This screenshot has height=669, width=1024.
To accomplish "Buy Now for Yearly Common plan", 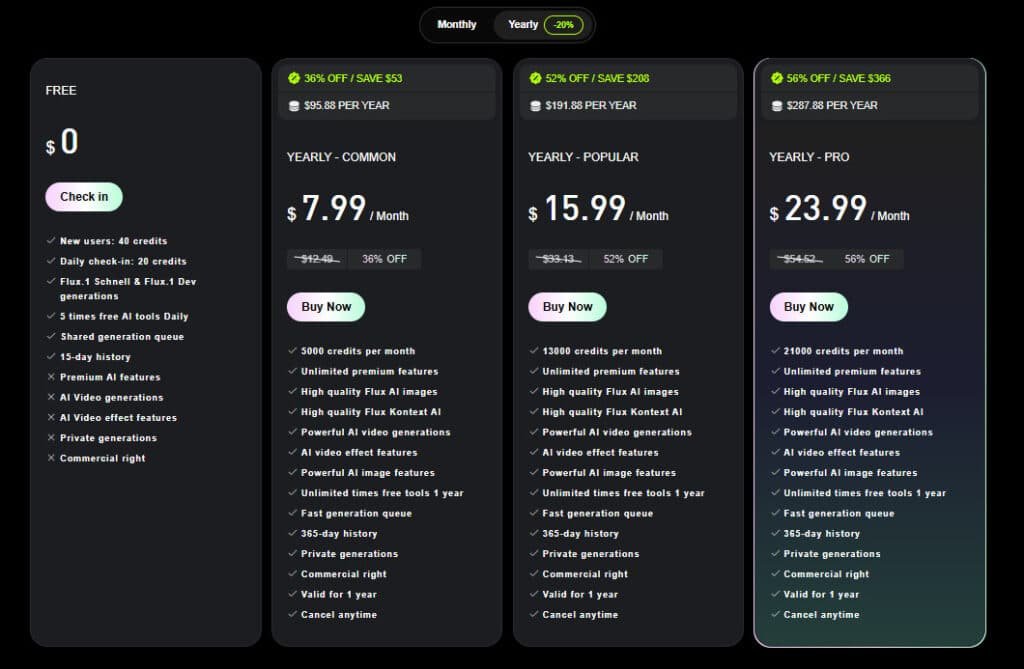I will 326,307.
